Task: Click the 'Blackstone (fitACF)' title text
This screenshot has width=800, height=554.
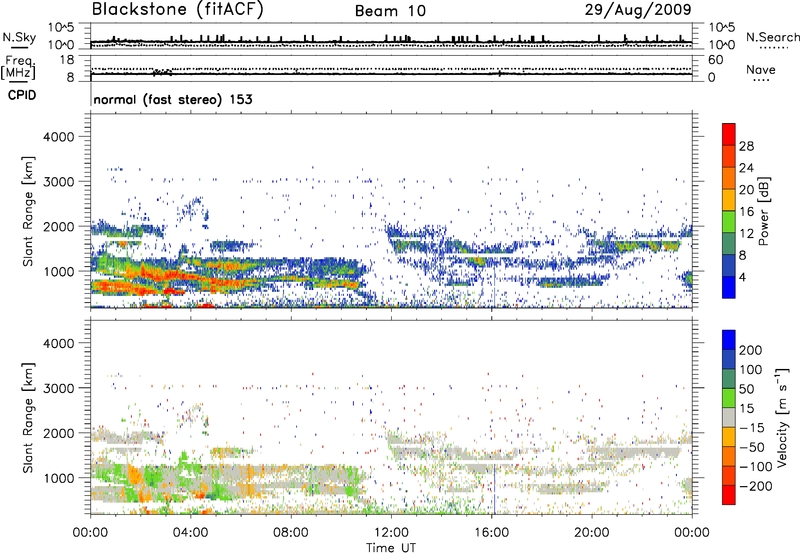Action: (178, 10)
